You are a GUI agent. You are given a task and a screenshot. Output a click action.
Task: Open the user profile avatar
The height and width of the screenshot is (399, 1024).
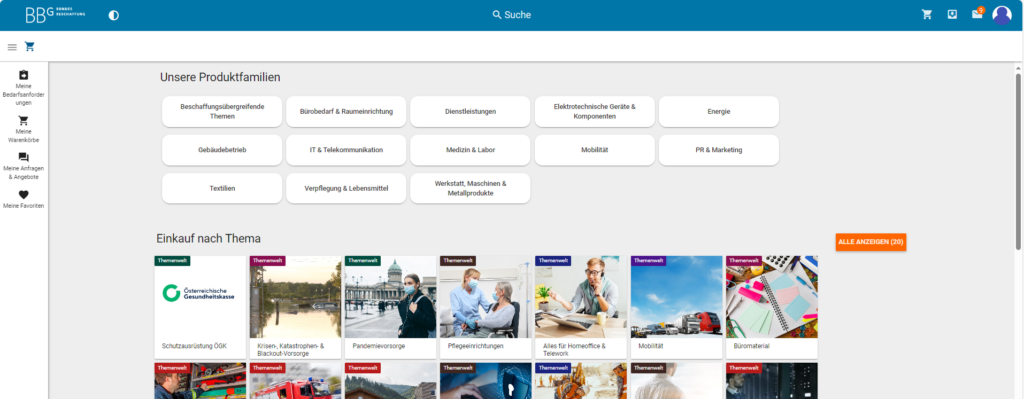[1002, 15]
